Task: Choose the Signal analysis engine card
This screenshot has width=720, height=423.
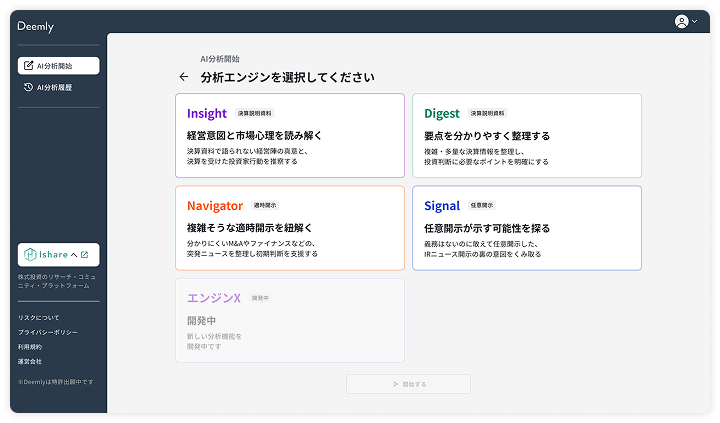Action: pos(526,228)
